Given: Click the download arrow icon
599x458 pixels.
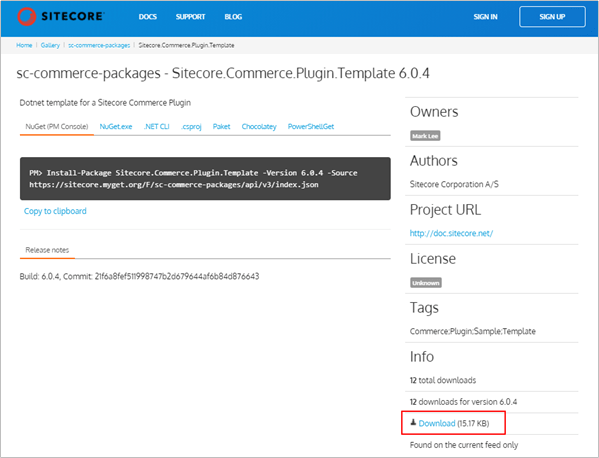Looking at the screenshot, I should tap(413, 422).
